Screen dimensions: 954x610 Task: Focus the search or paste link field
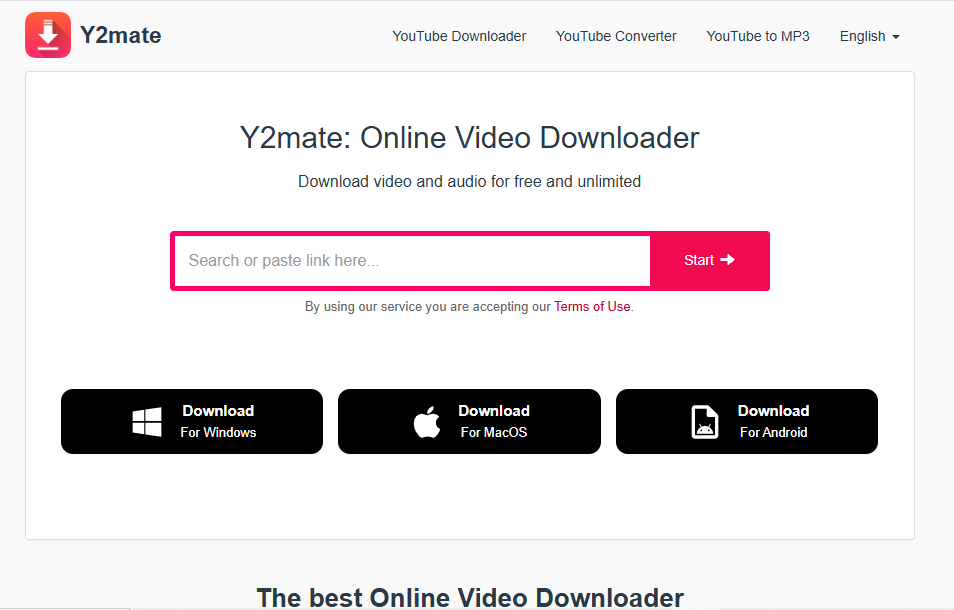click(413, 260)
